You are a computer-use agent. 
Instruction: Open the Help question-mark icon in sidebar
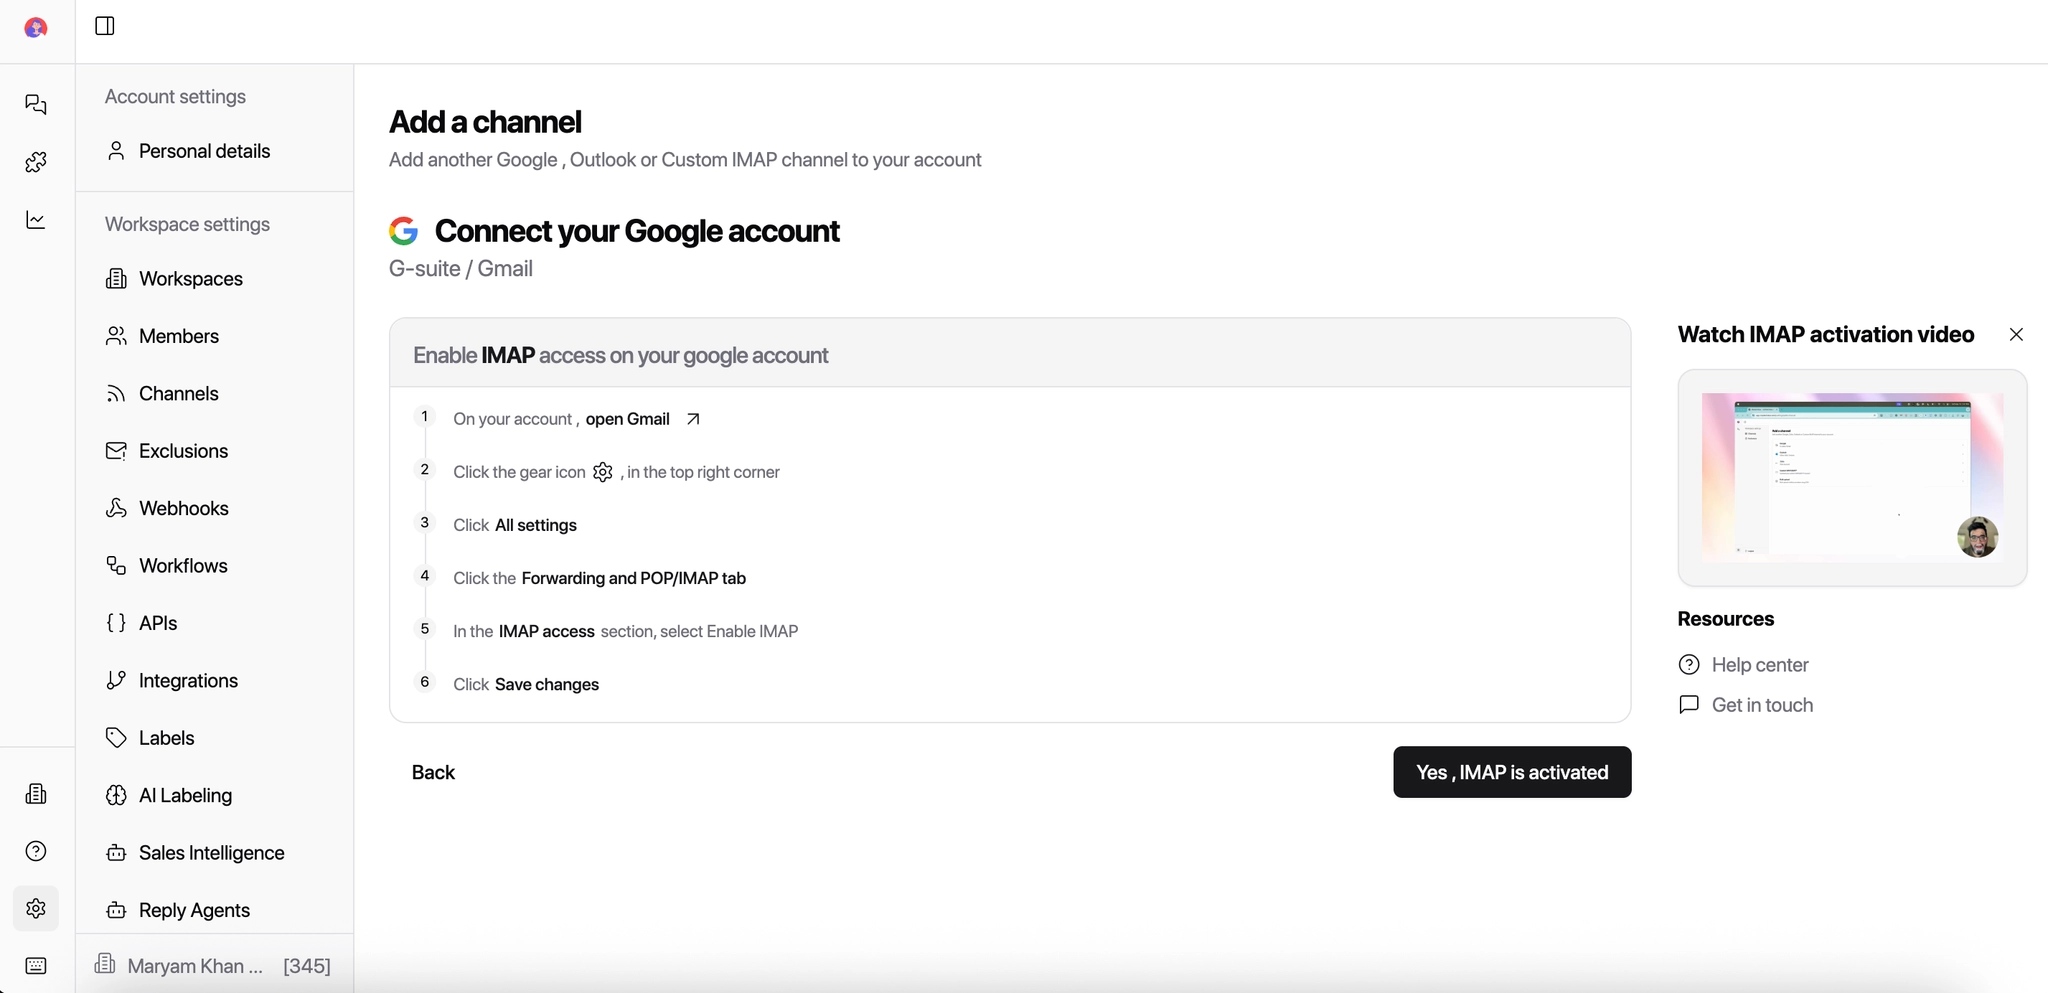tap(36, 850)
